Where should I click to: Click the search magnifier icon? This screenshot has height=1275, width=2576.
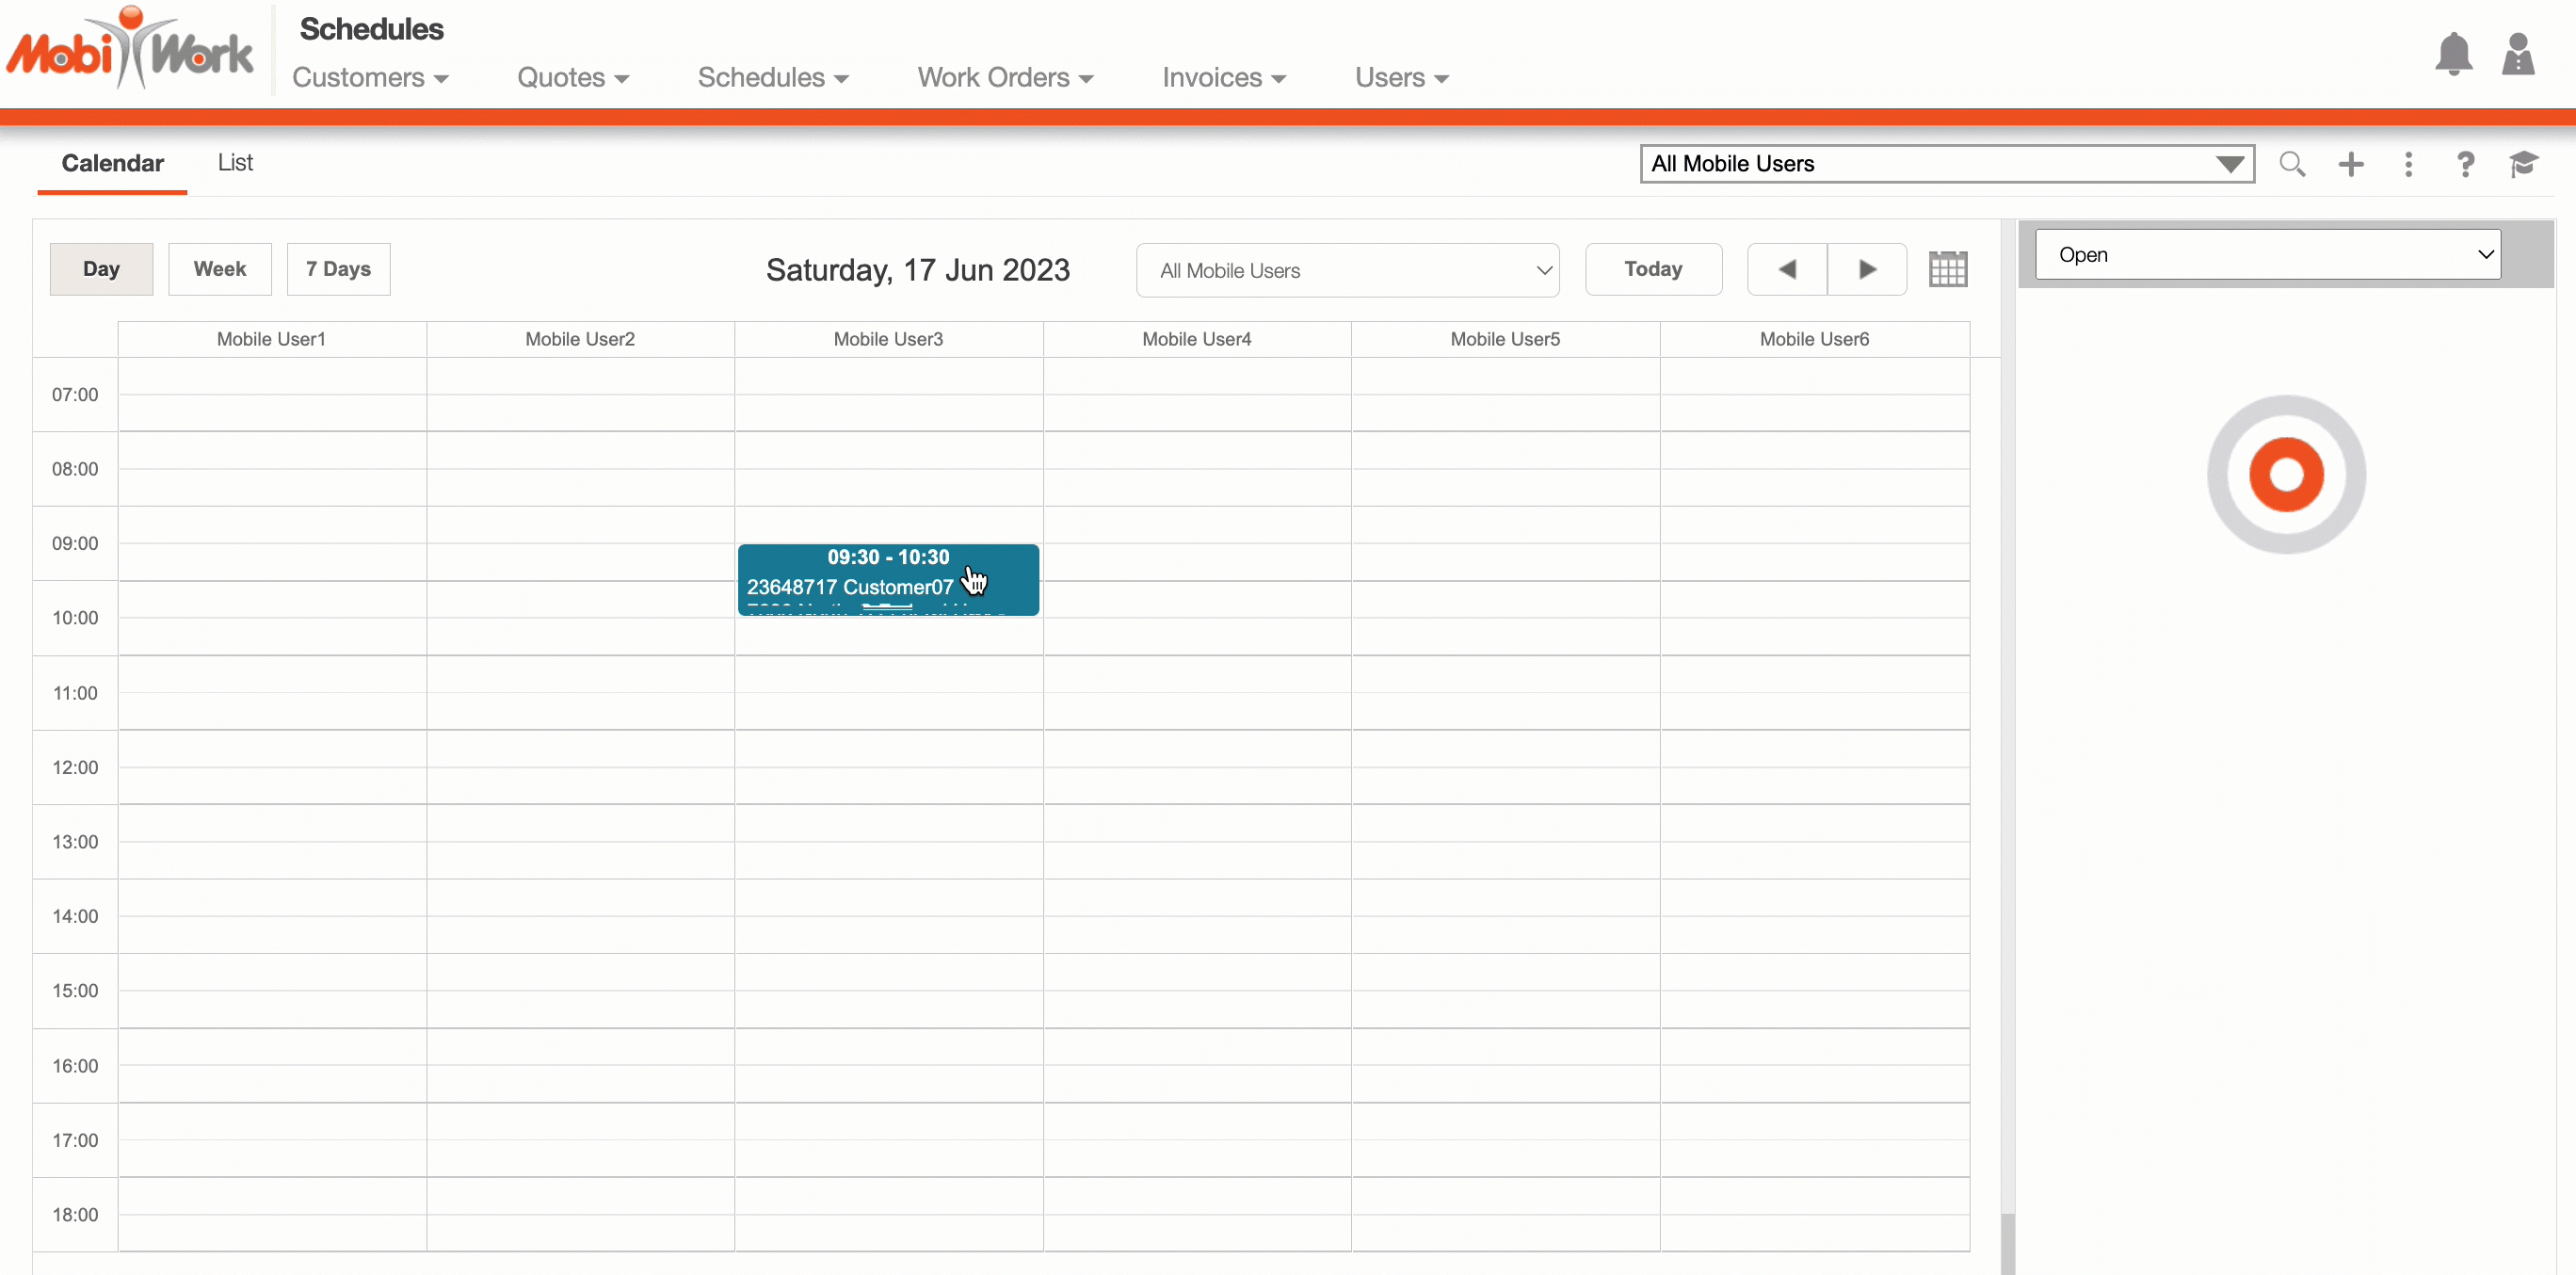point(2292,164)
